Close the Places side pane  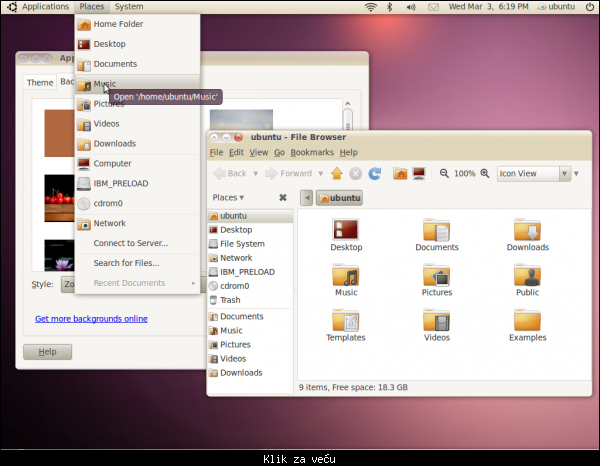pos(283,197)
